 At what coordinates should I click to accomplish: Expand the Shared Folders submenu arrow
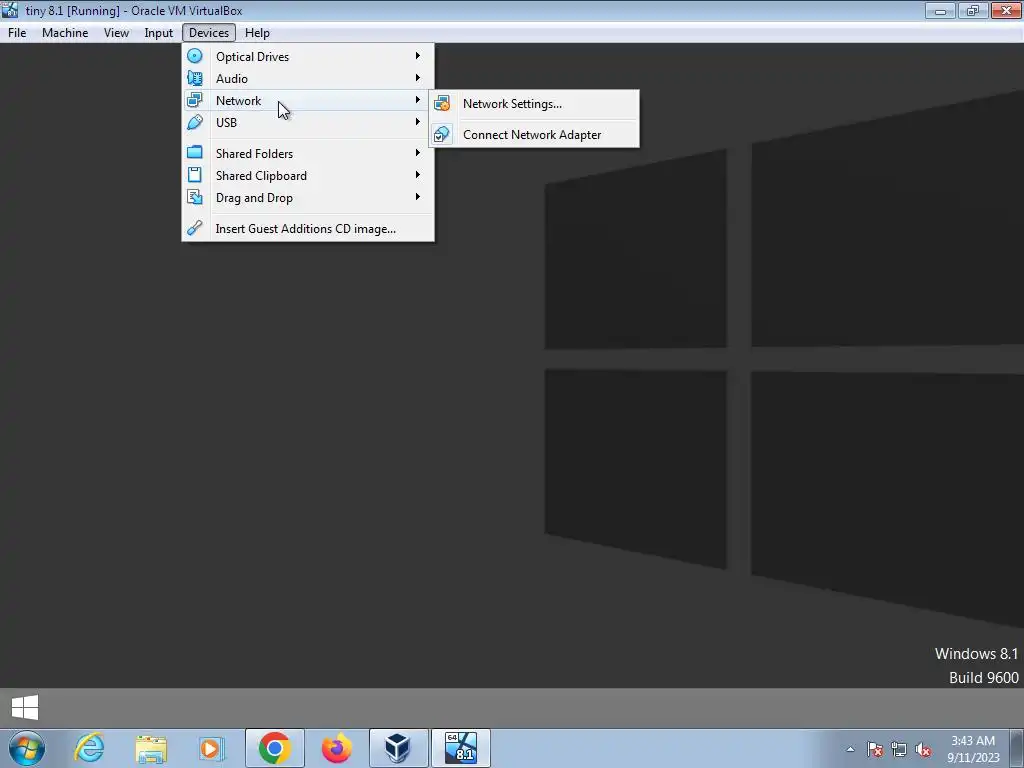pos(417,153)
